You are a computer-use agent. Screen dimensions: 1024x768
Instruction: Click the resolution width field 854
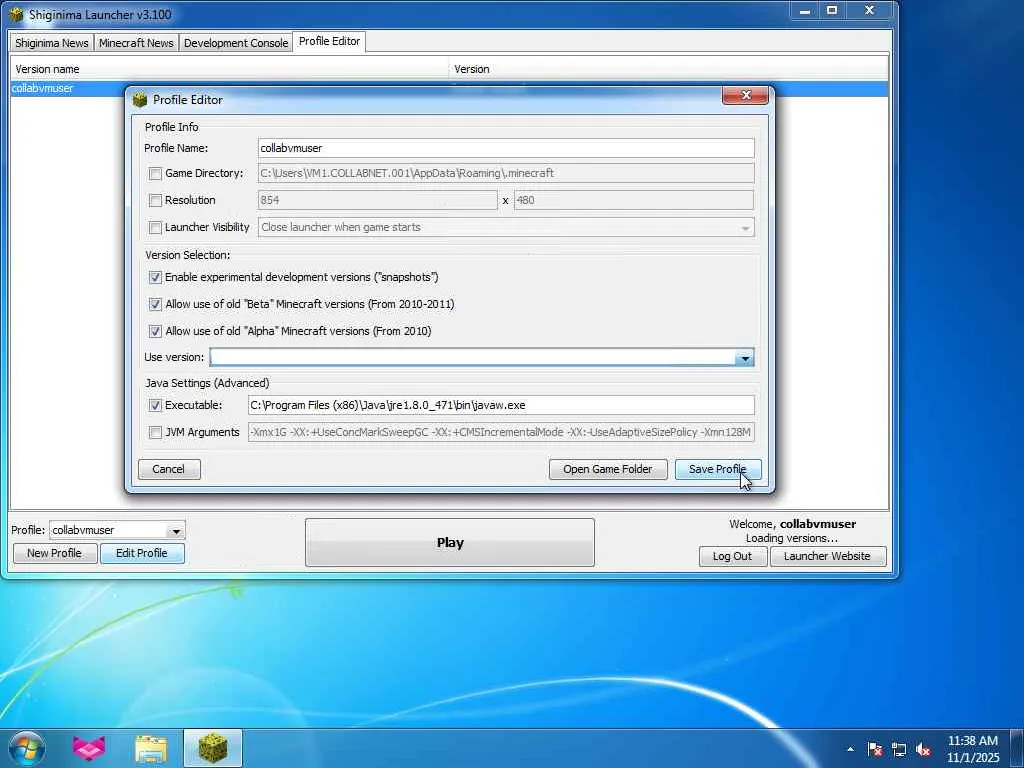click(x=377, y=200)
